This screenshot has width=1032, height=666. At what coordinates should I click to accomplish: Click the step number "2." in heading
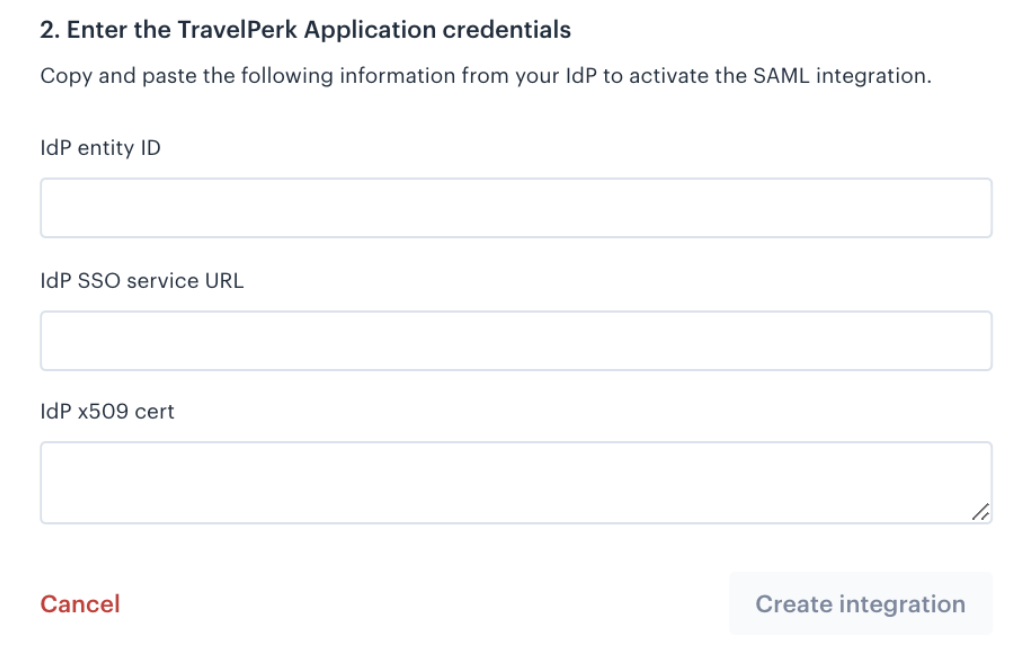coord(50,30)
